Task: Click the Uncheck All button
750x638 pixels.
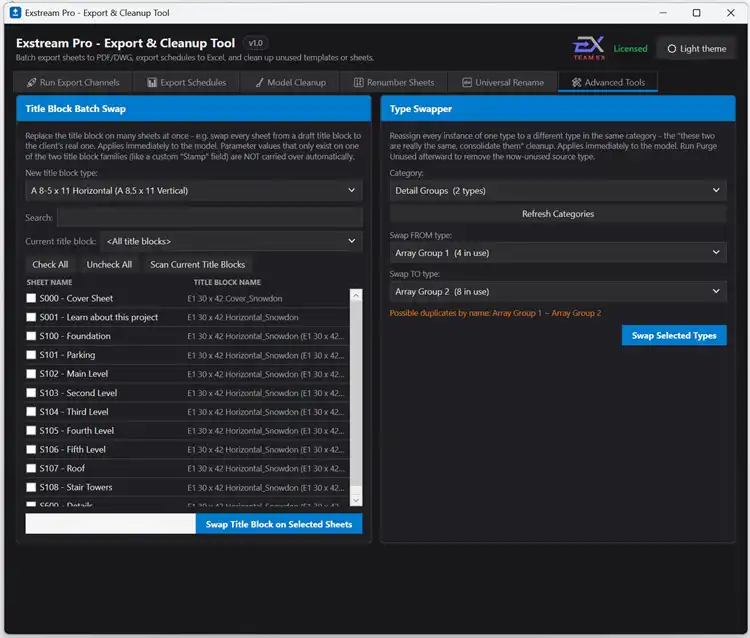Action: (109, 264)
